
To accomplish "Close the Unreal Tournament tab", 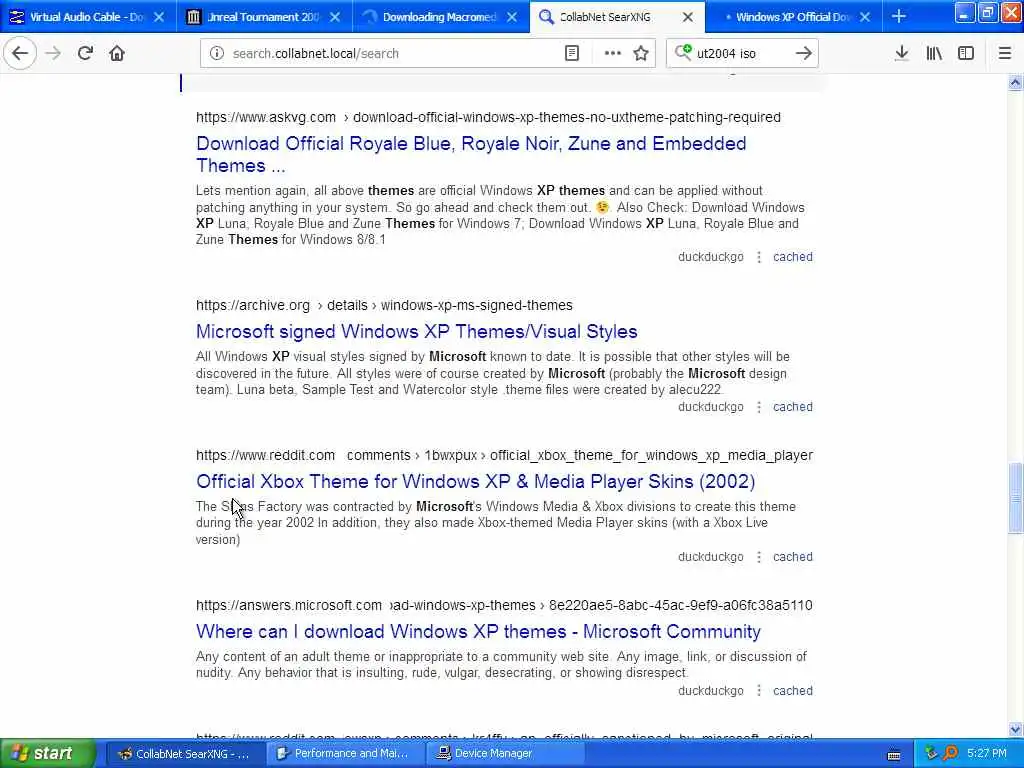I will [x=335, y=17].
